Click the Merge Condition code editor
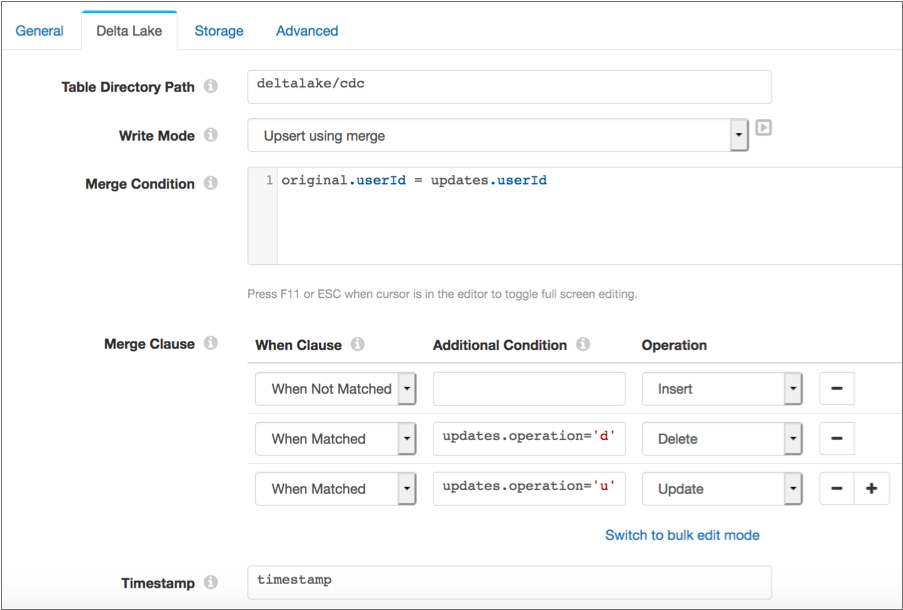The height and width of the screenshot is (610, 903). pos(575,216)
